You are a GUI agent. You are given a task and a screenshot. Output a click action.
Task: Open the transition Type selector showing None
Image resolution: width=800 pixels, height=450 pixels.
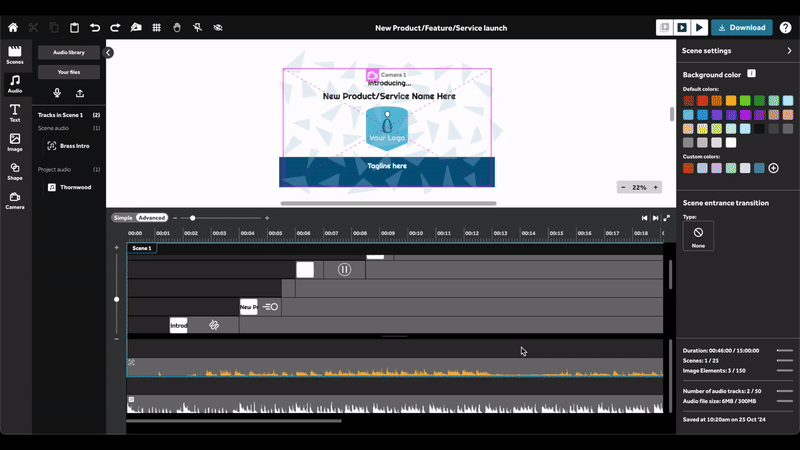(698, 236)
